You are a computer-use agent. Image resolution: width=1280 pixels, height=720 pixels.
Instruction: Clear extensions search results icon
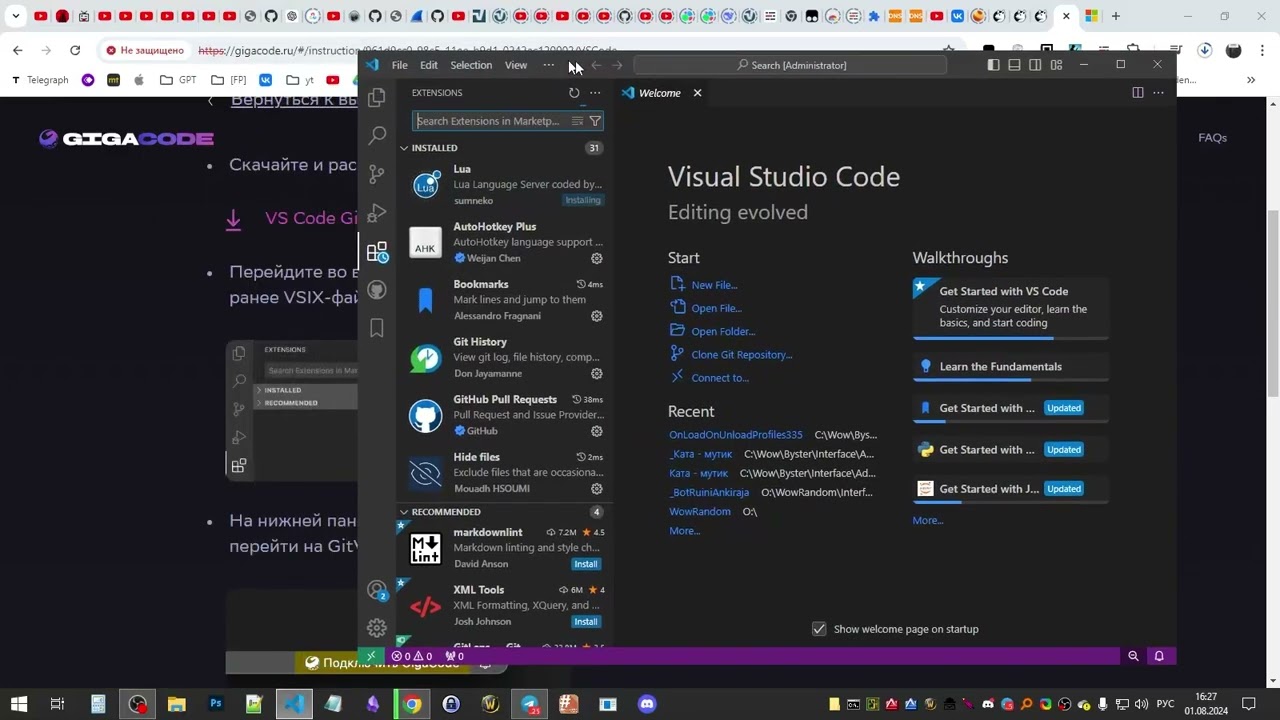point(577,121)
